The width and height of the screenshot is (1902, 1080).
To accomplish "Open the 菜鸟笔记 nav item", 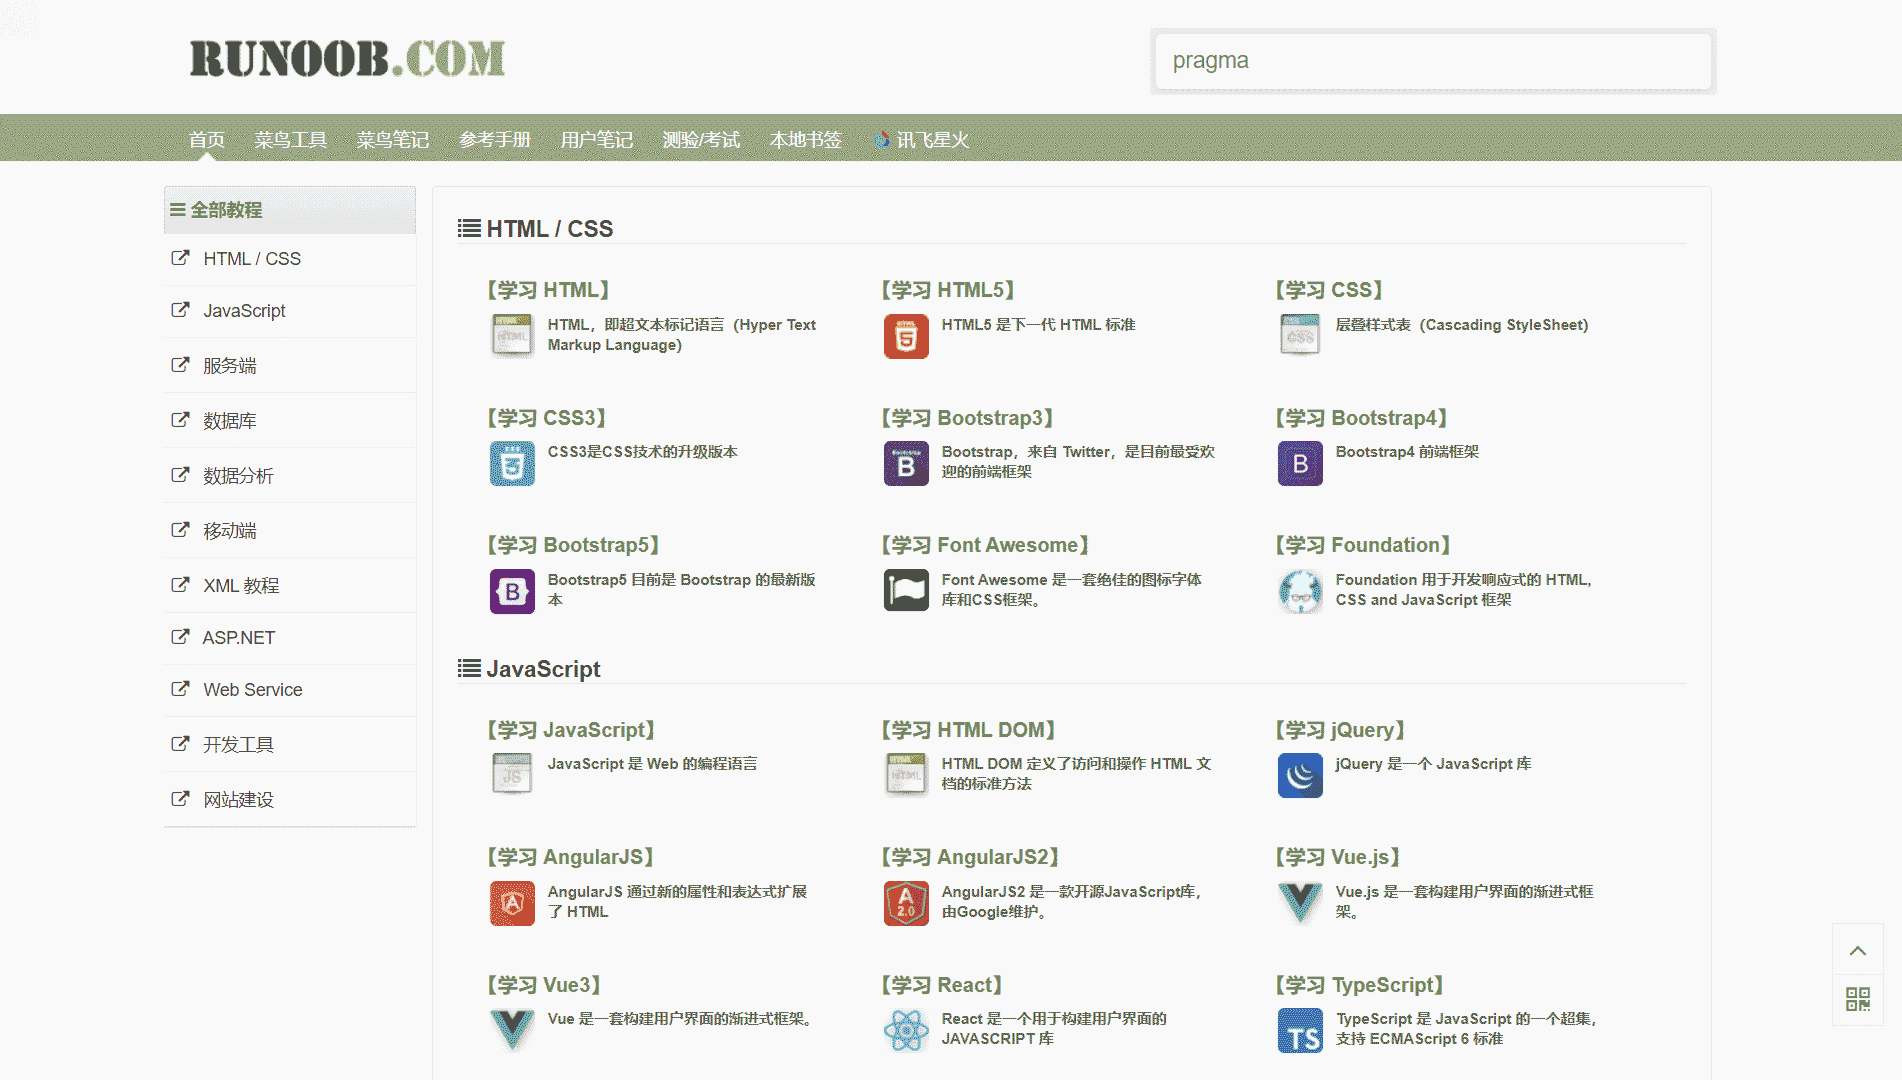I will (393, 140).
